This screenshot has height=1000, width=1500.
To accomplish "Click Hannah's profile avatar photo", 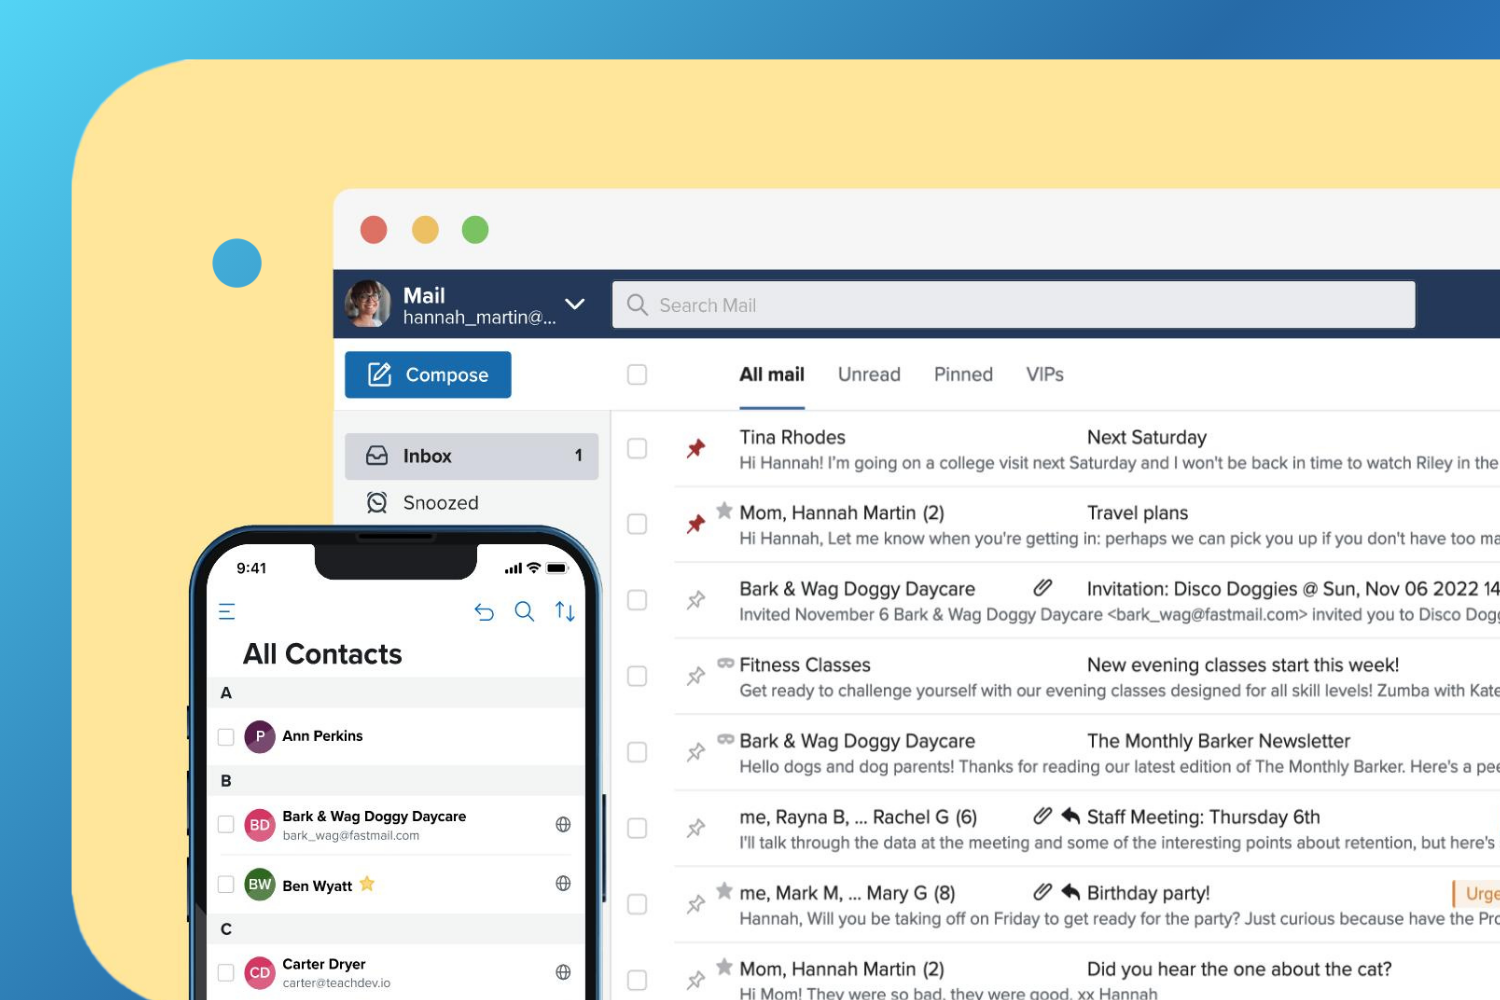I will tap(368, 303).
